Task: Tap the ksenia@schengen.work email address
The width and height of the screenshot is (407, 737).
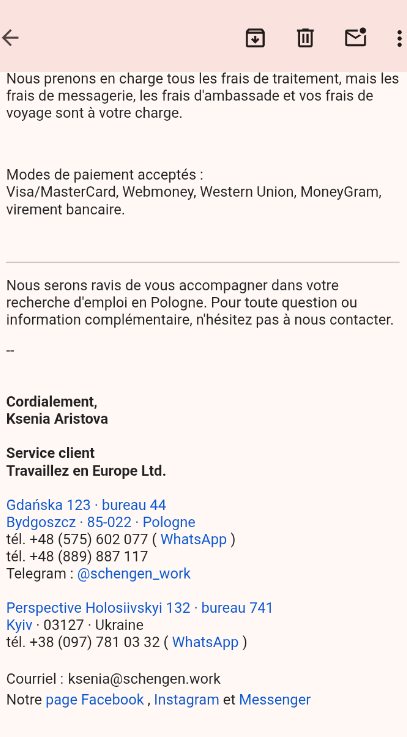Action: 144,679
